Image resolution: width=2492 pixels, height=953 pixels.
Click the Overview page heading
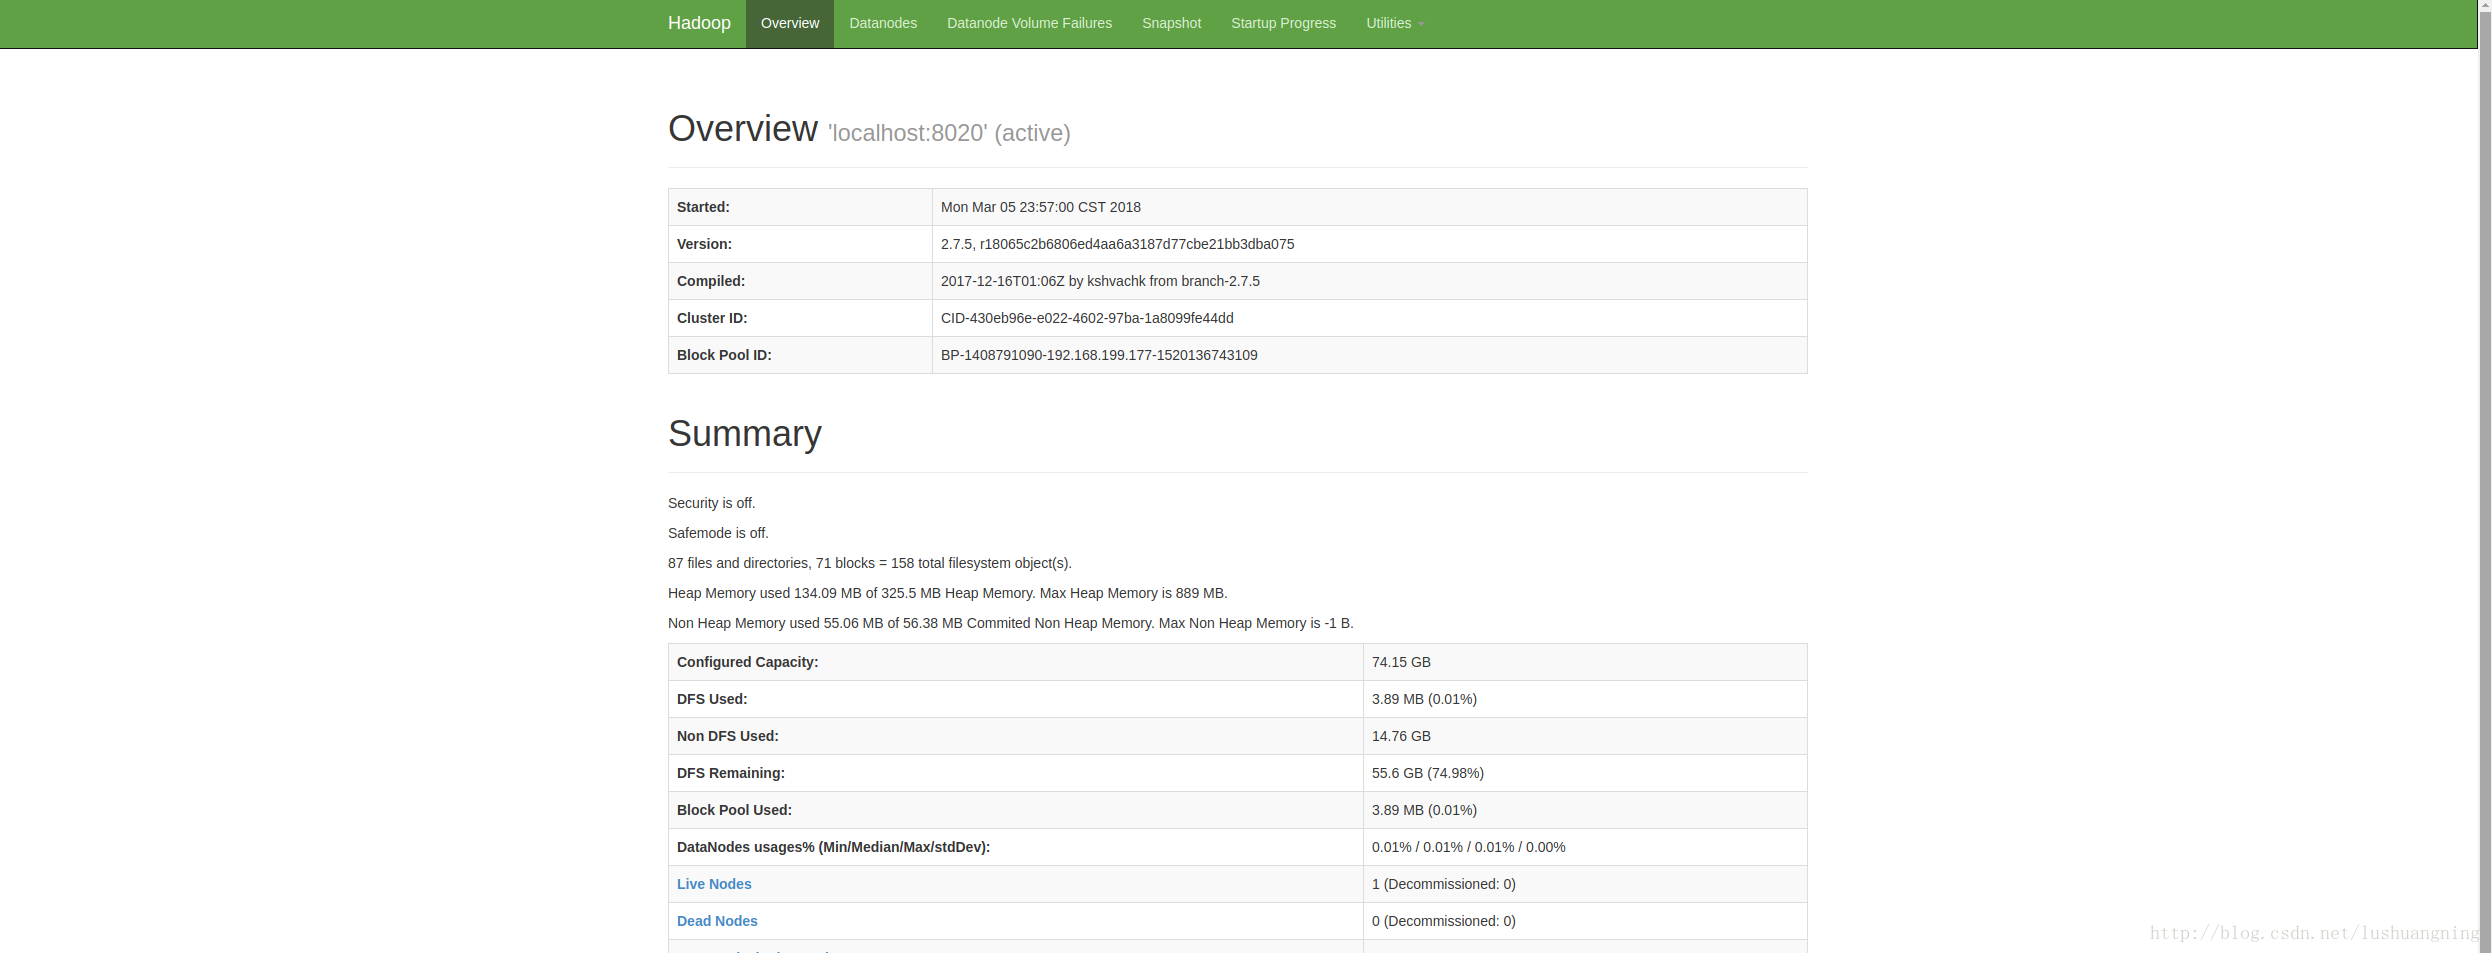tap(743, 129)
